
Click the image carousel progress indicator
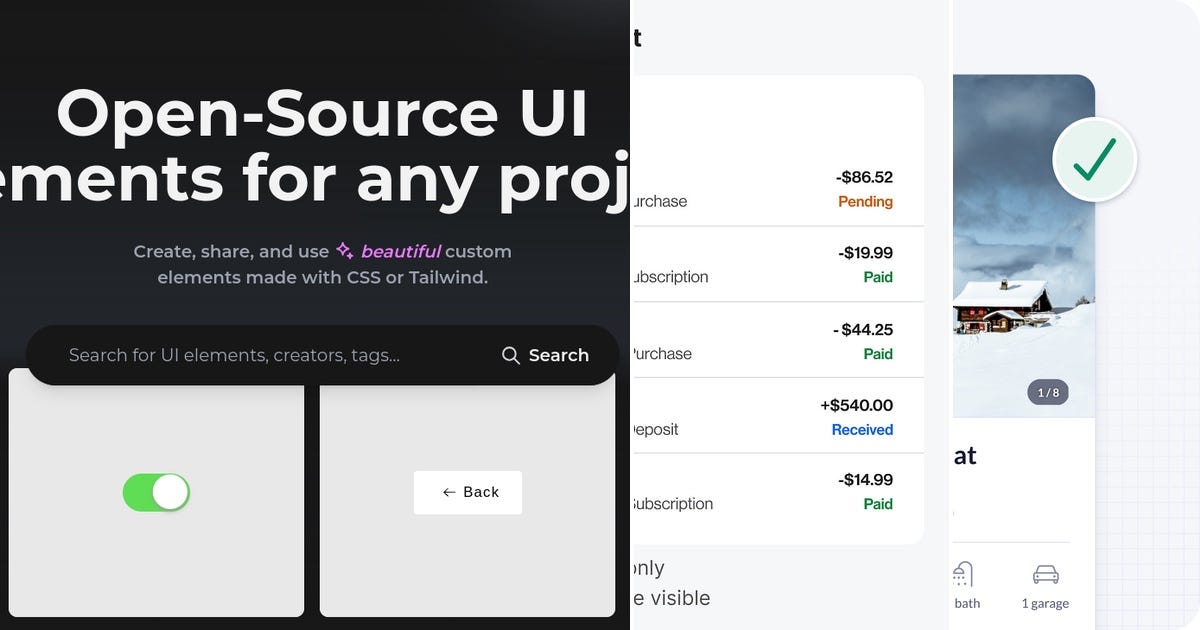click(1049, 392)
